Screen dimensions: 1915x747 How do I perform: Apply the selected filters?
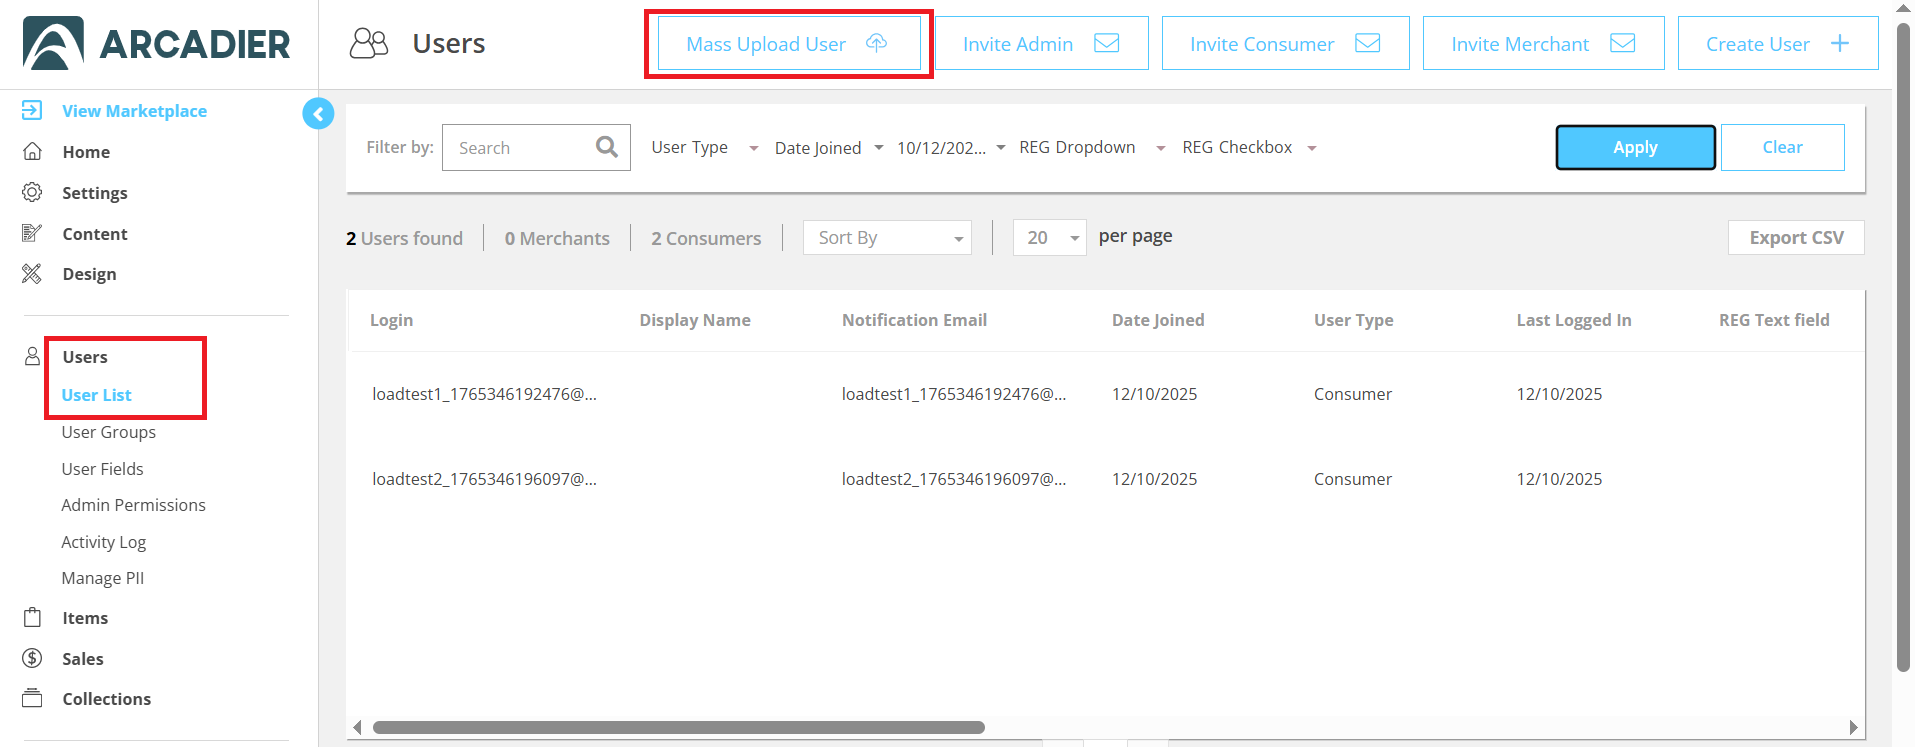pyautogui.click(x=1635, y=147)
